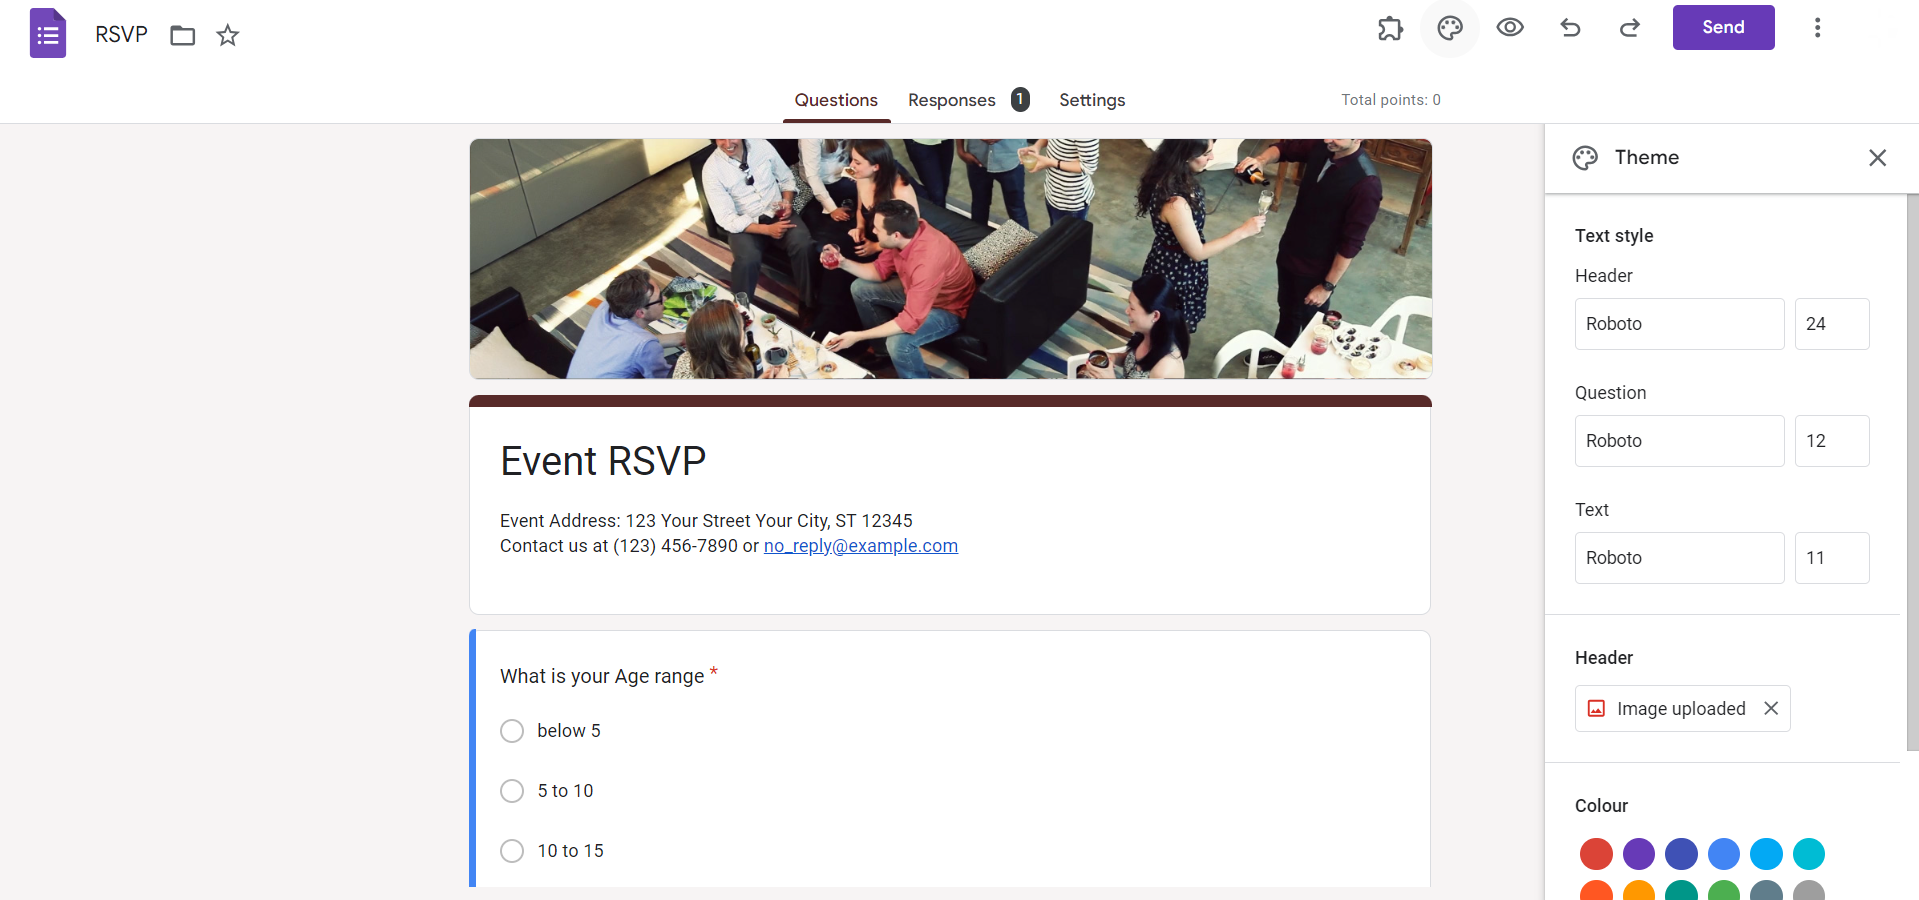Image resolution: width=1919 pixels, height=900 pixels.
Task: Open the add-ons puzzle icon
Action: (1390, 28)
